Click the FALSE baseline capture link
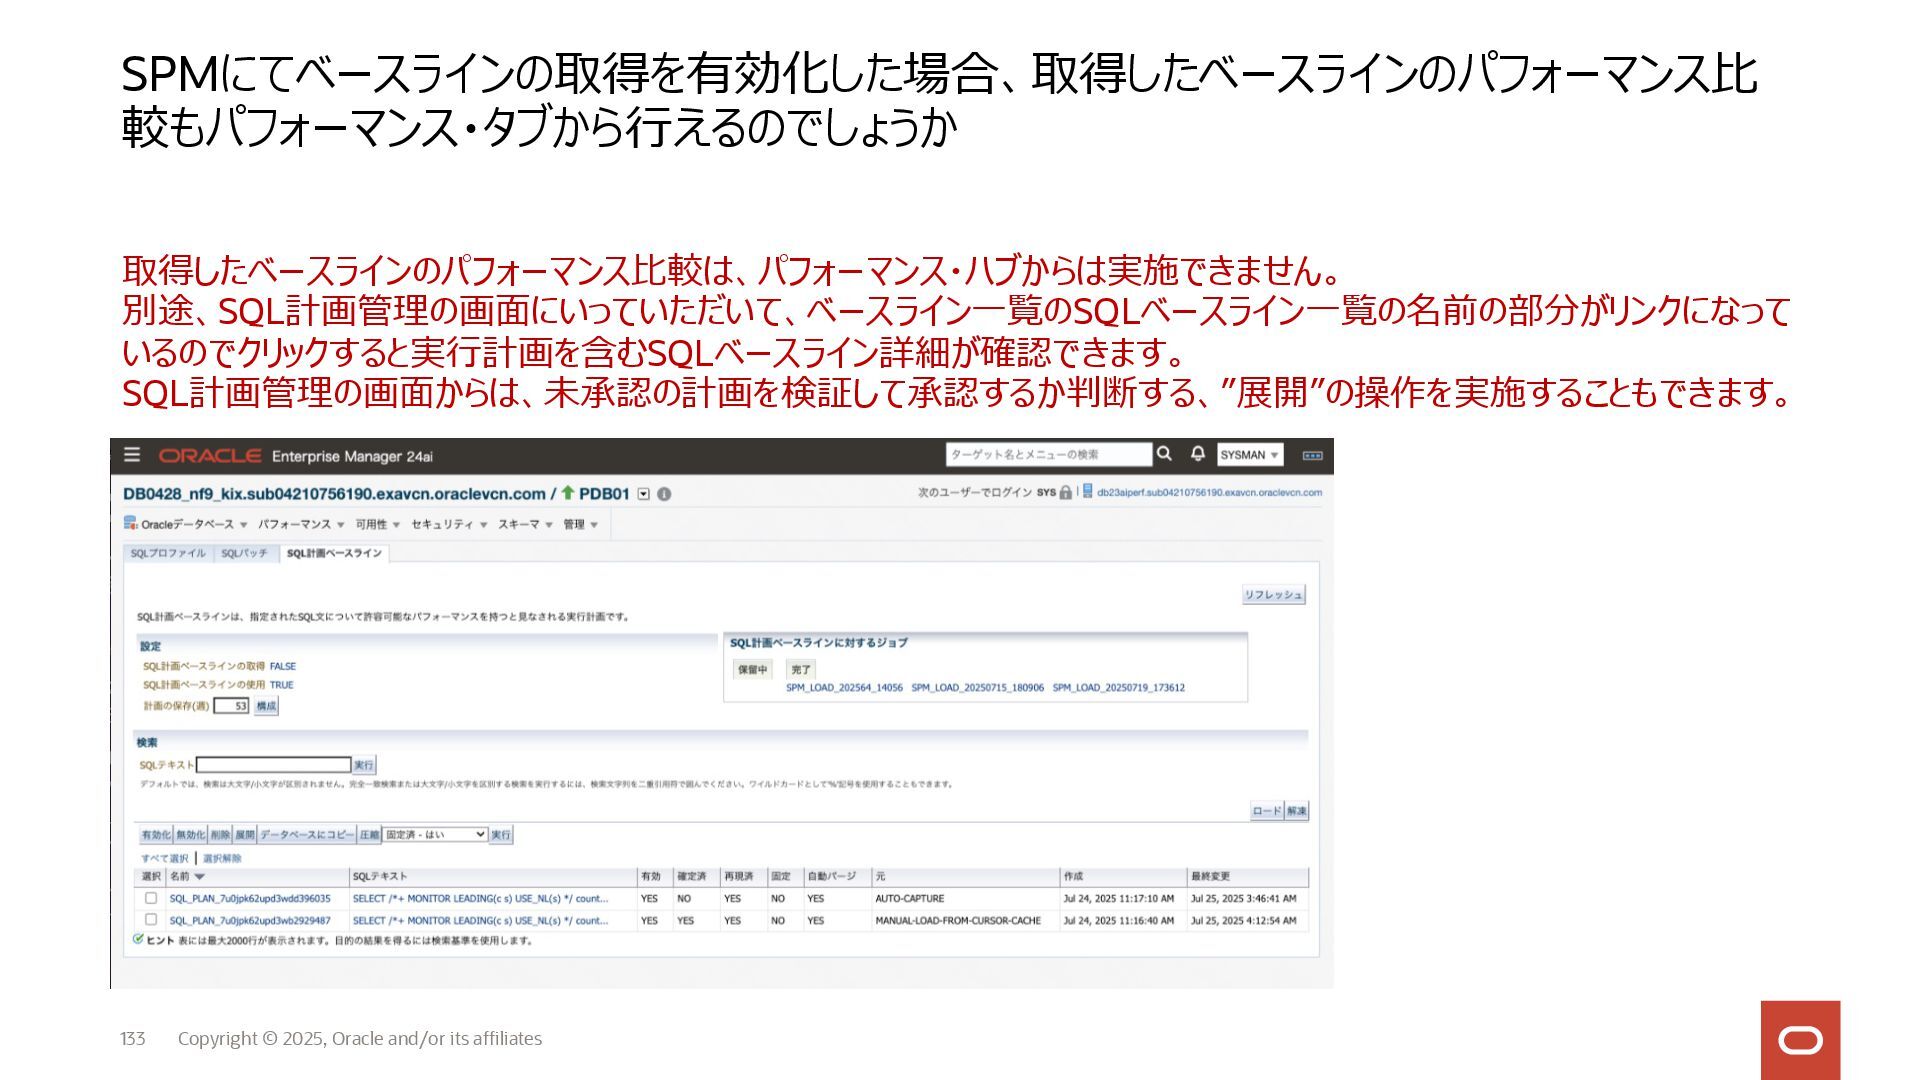The height and width of the screenshot is (1080, 1920). 283,666
